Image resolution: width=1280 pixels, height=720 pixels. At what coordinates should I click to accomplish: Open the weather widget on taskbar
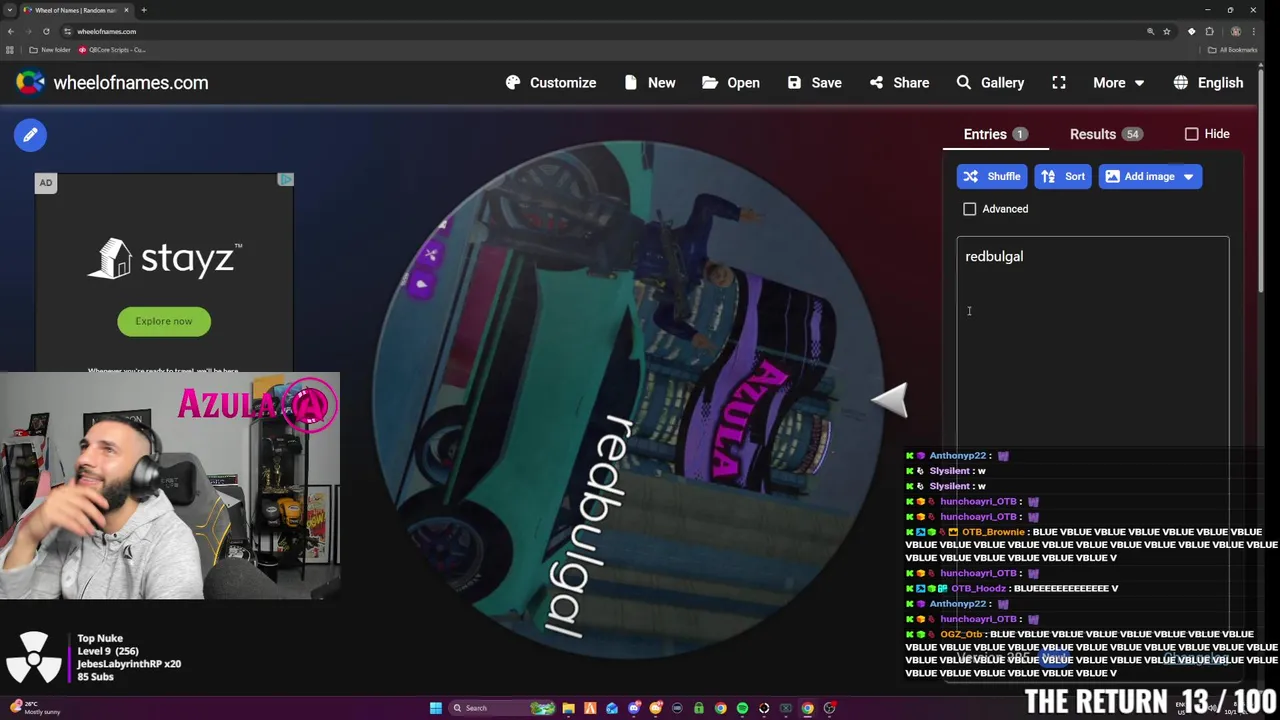tap(35, 708)
